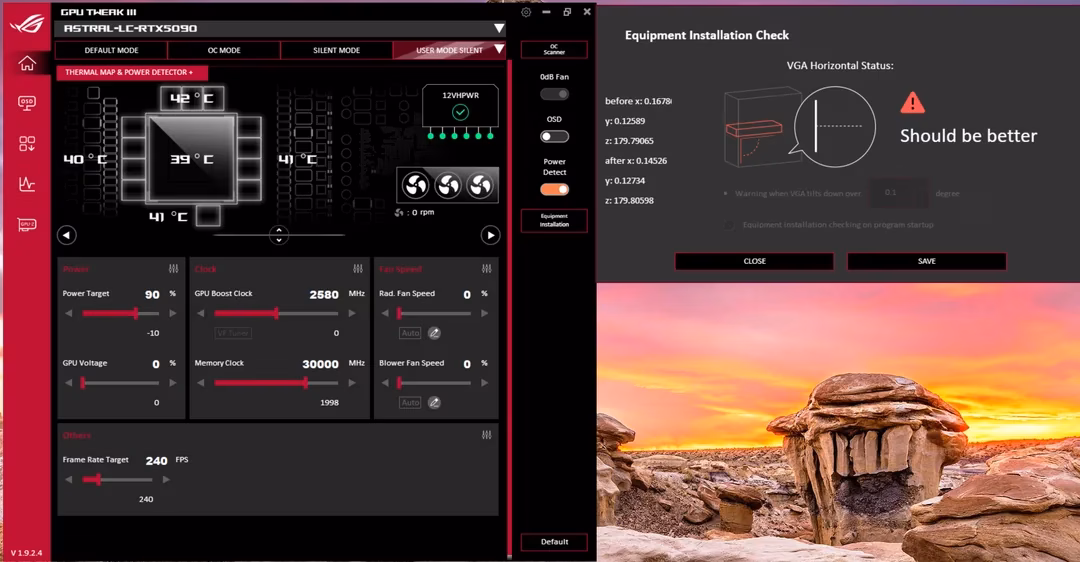The height and width of the screenshot is (562, 1080).
Task: Close the Equipment Installation Check dialog
Action: point(754,261)
